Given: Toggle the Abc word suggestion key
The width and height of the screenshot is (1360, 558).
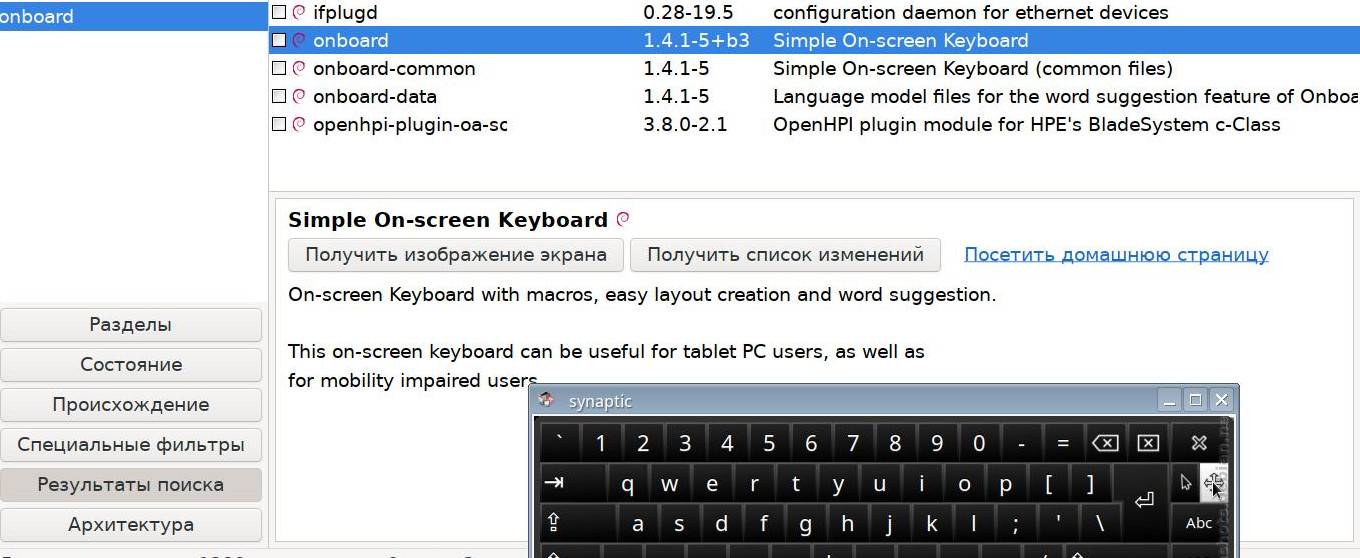Looking at the screenshot, I should click(1199, 523).
